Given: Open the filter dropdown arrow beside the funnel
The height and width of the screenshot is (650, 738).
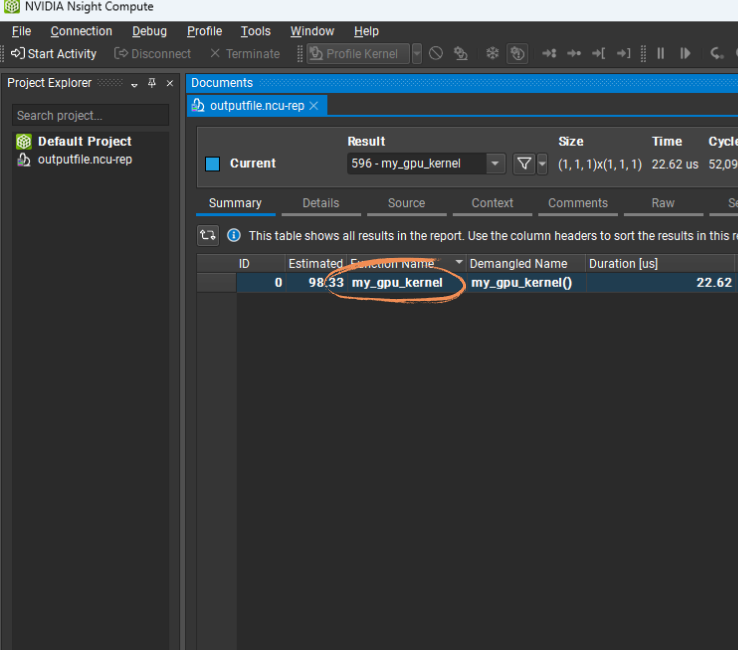Looking at the screenshot, I should [x=542, y=164].
